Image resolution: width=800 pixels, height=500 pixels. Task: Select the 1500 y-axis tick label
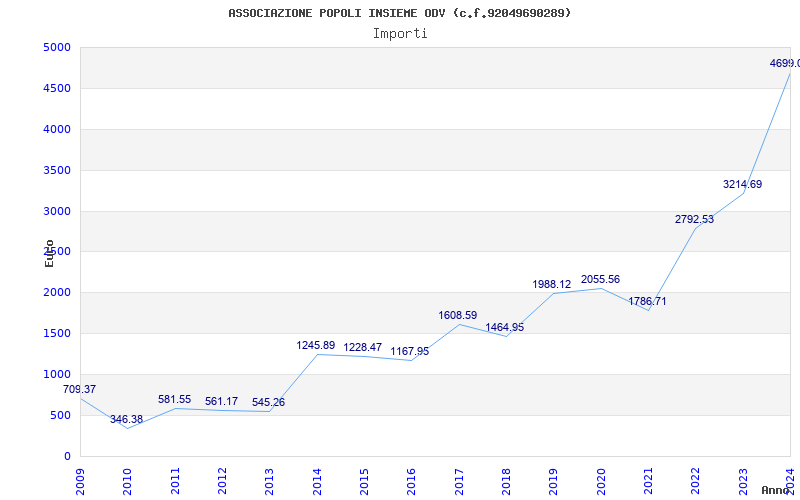[x=57, y=333]
